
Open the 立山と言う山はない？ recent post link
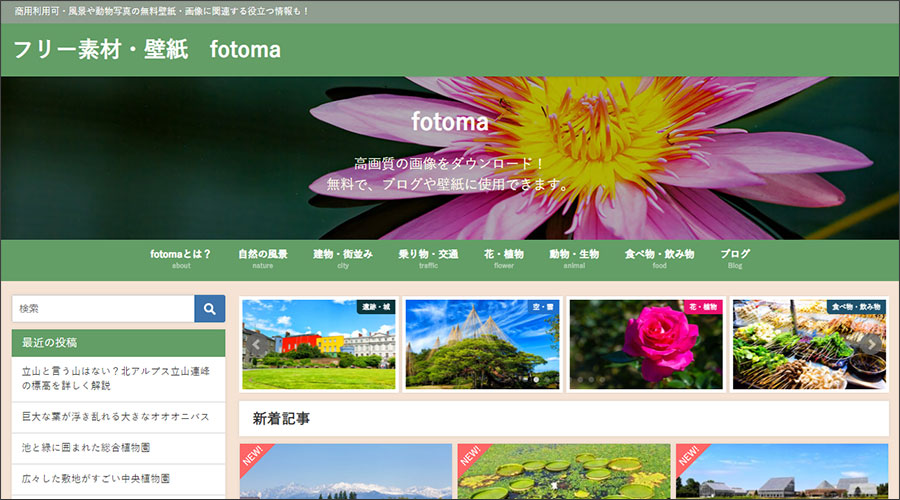coord(116,378)
